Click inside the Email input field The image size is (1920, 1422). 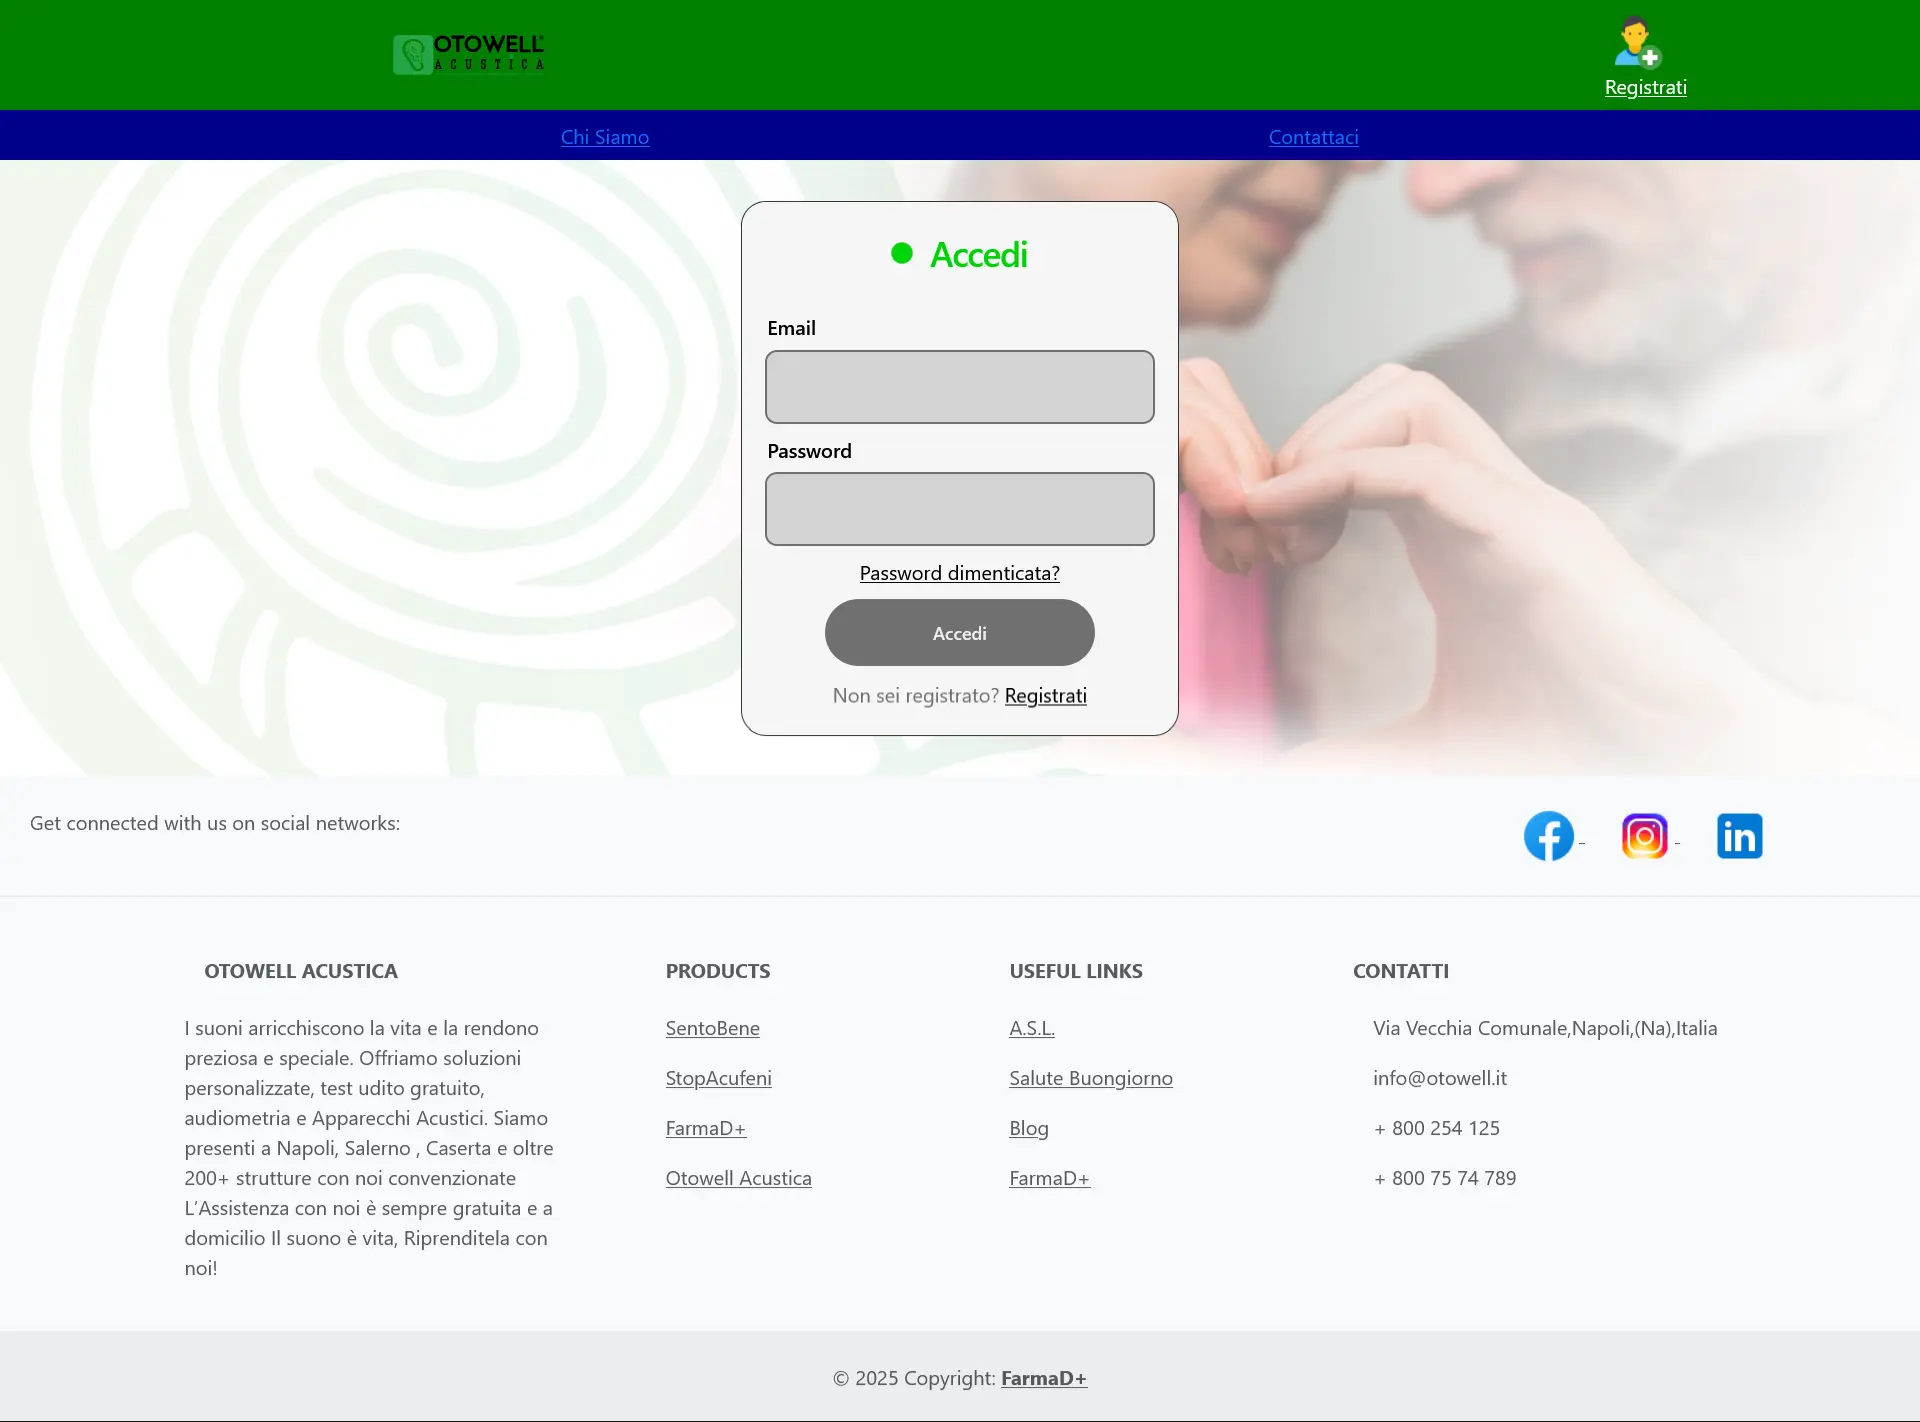click(x=959, y=387)
